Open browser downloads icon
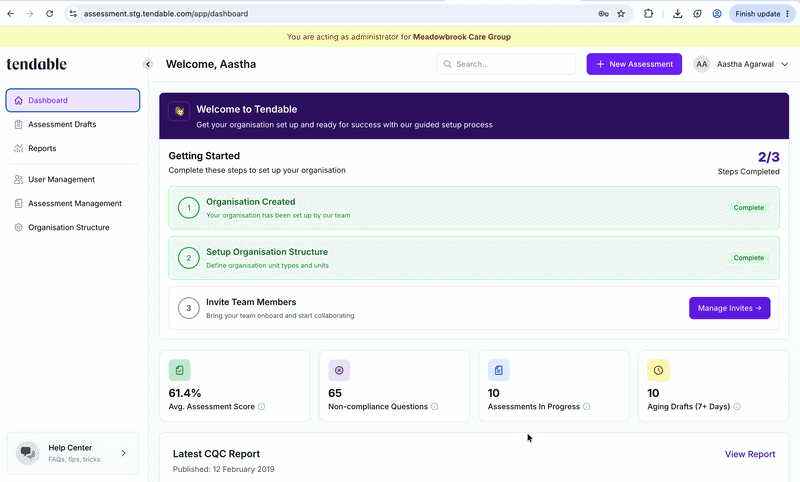800x482 pixels. tap(678, 14)
